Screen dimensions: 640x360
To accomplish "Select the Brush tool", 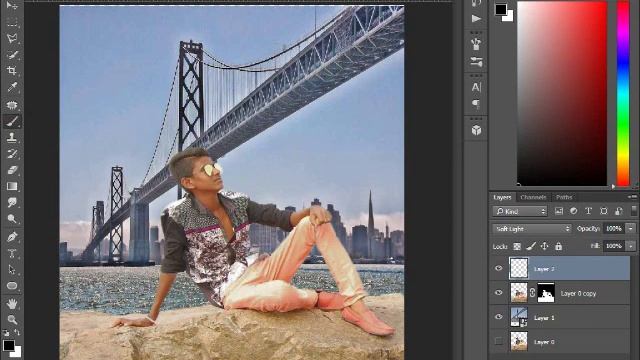I will (12, 121).
